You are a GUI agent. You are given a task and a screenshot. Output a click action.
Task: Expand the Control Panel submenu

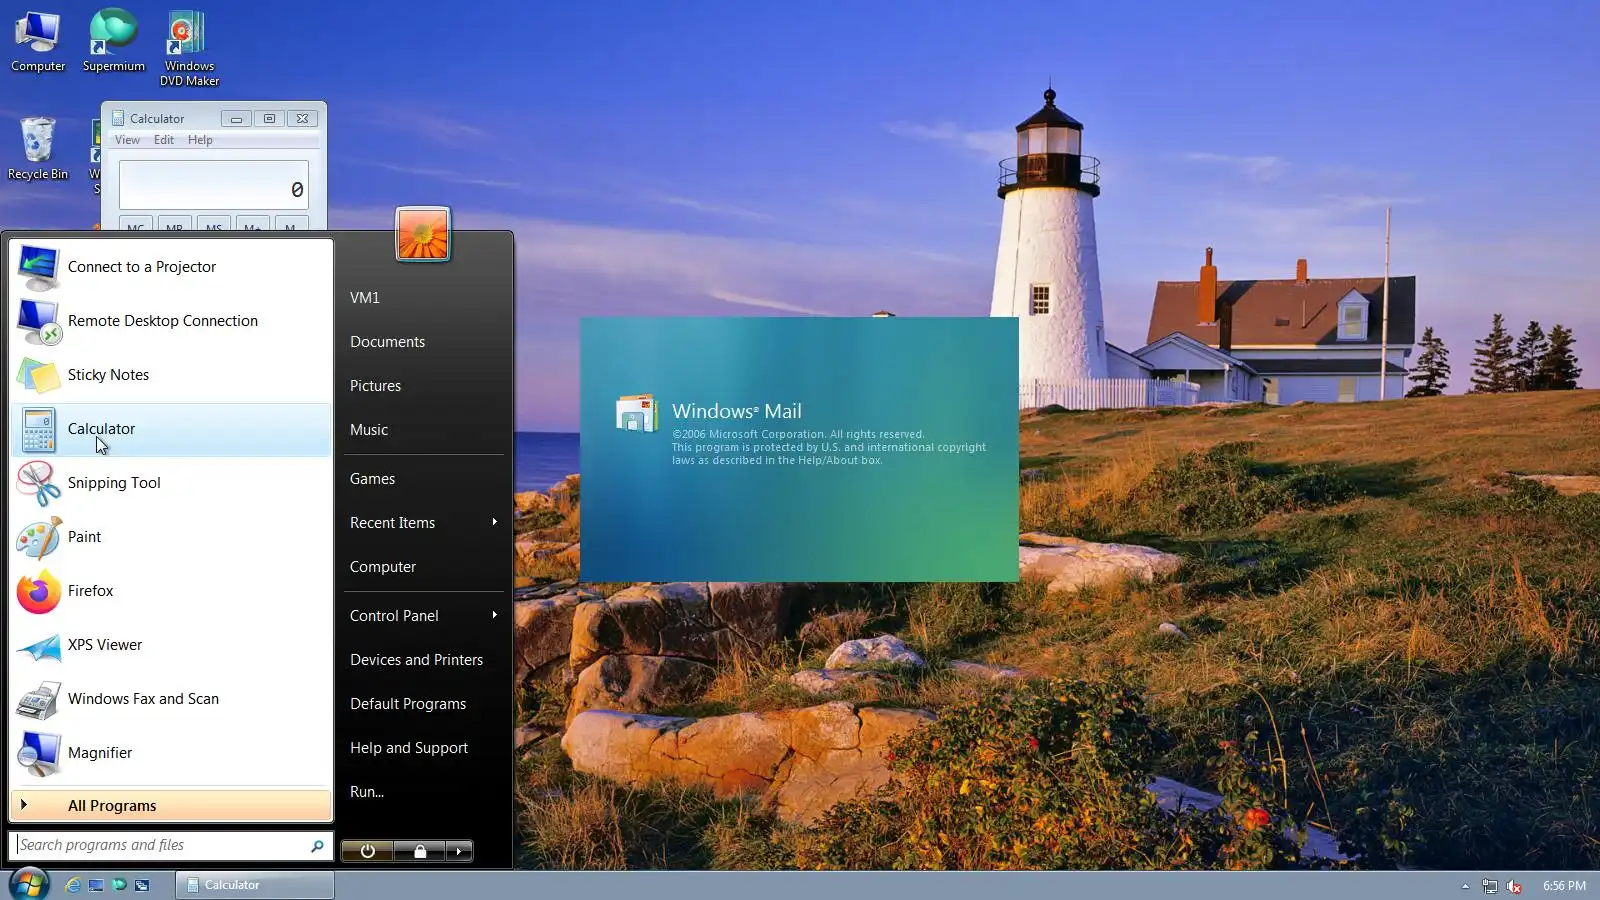tap(423, 616)
